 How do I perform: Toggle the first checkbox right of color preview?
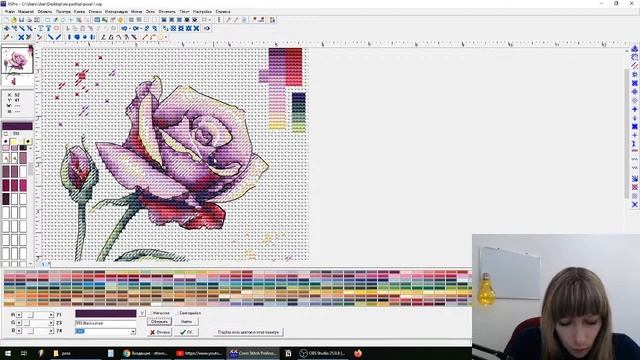click(x=150, y=313)
